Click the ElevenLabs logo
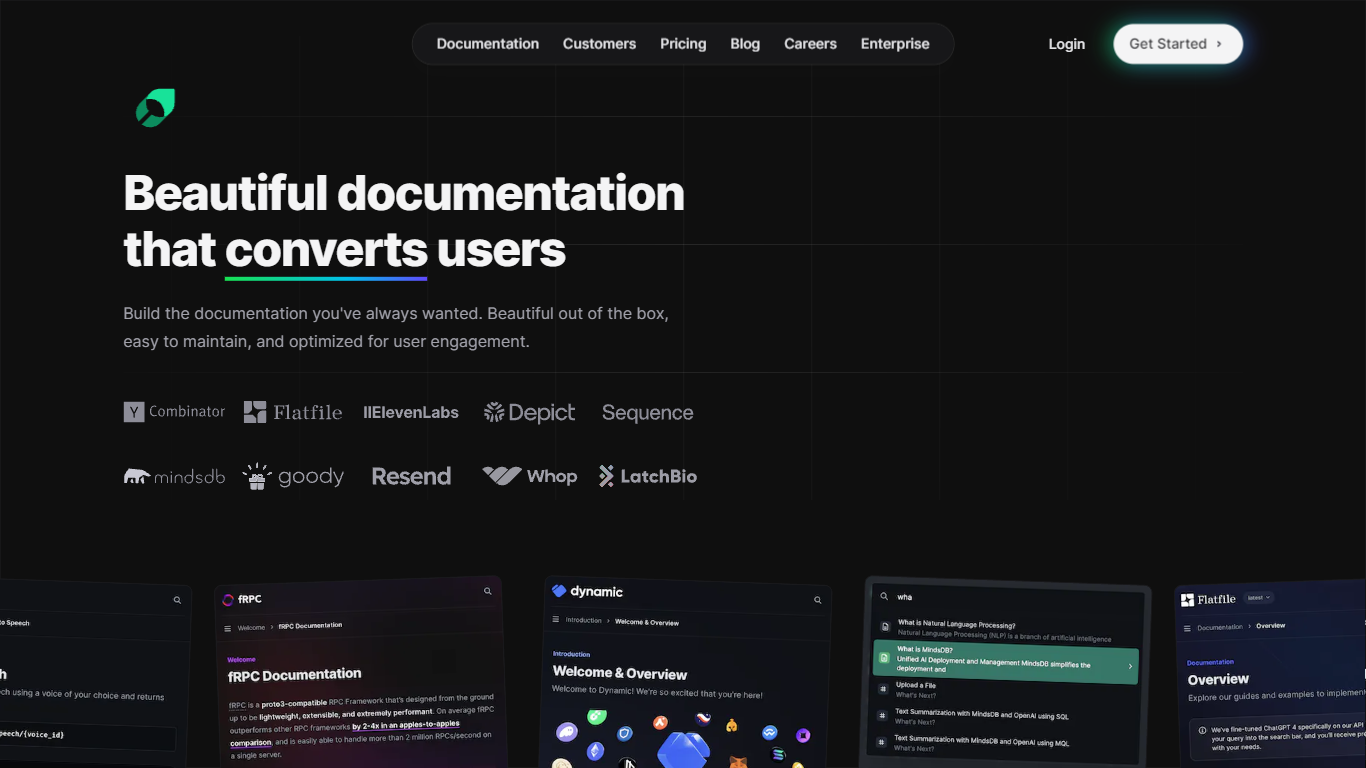 [411, 412]
